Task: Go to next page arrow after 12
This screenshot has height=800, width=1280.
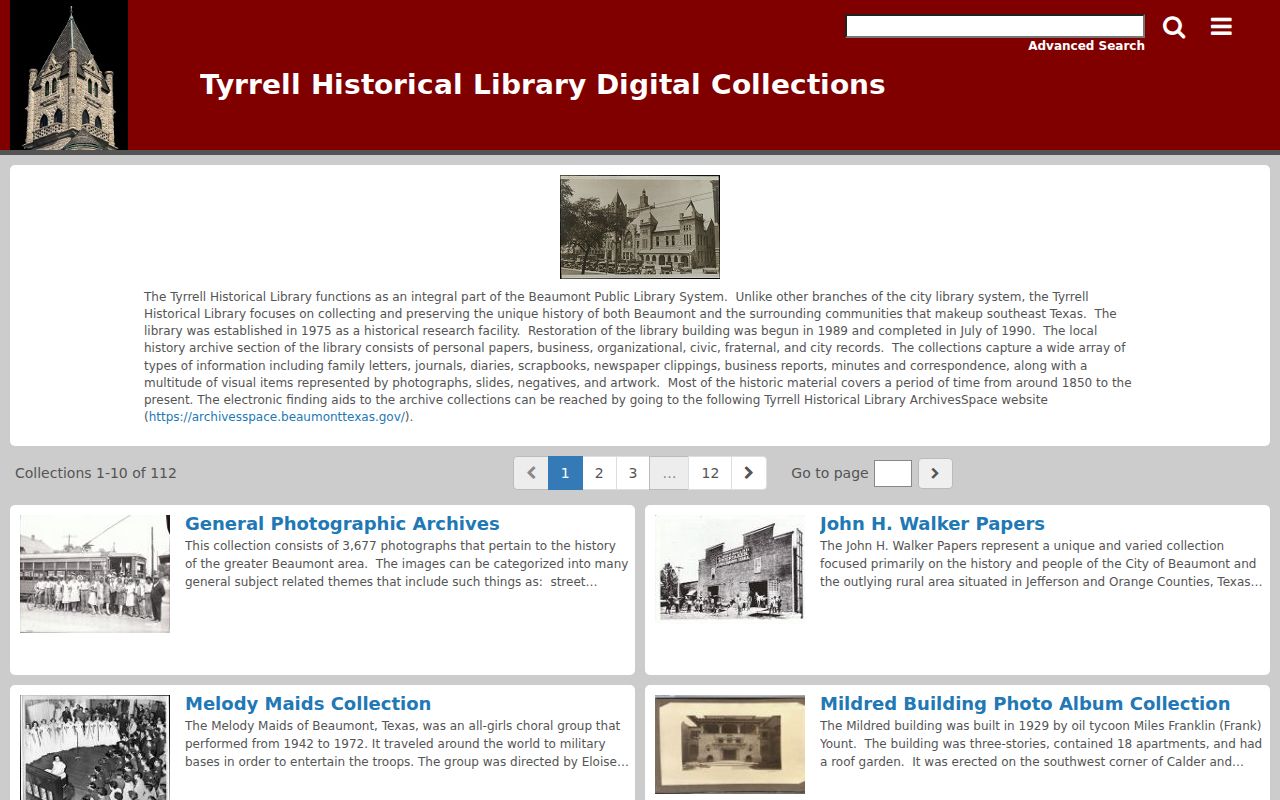Action: click(x=749, y=473)
